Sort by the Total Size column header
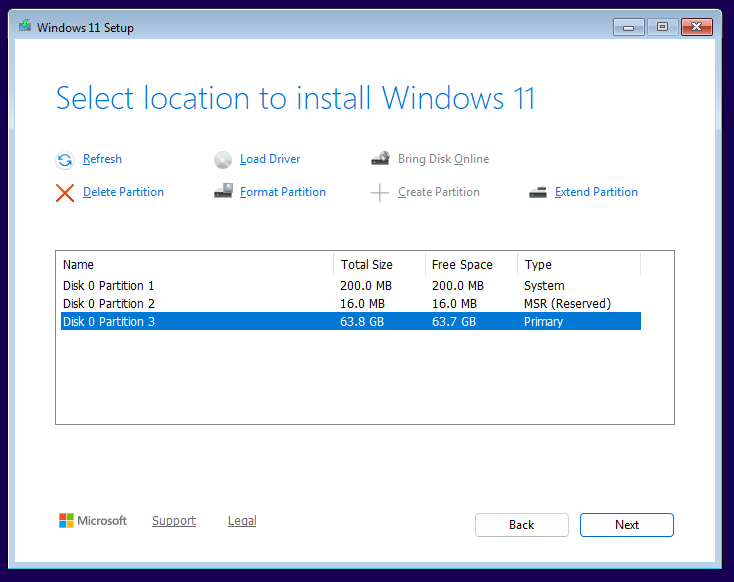Viewport: 734px width, 582px height. pyautogui.click(x=380, y=265)
